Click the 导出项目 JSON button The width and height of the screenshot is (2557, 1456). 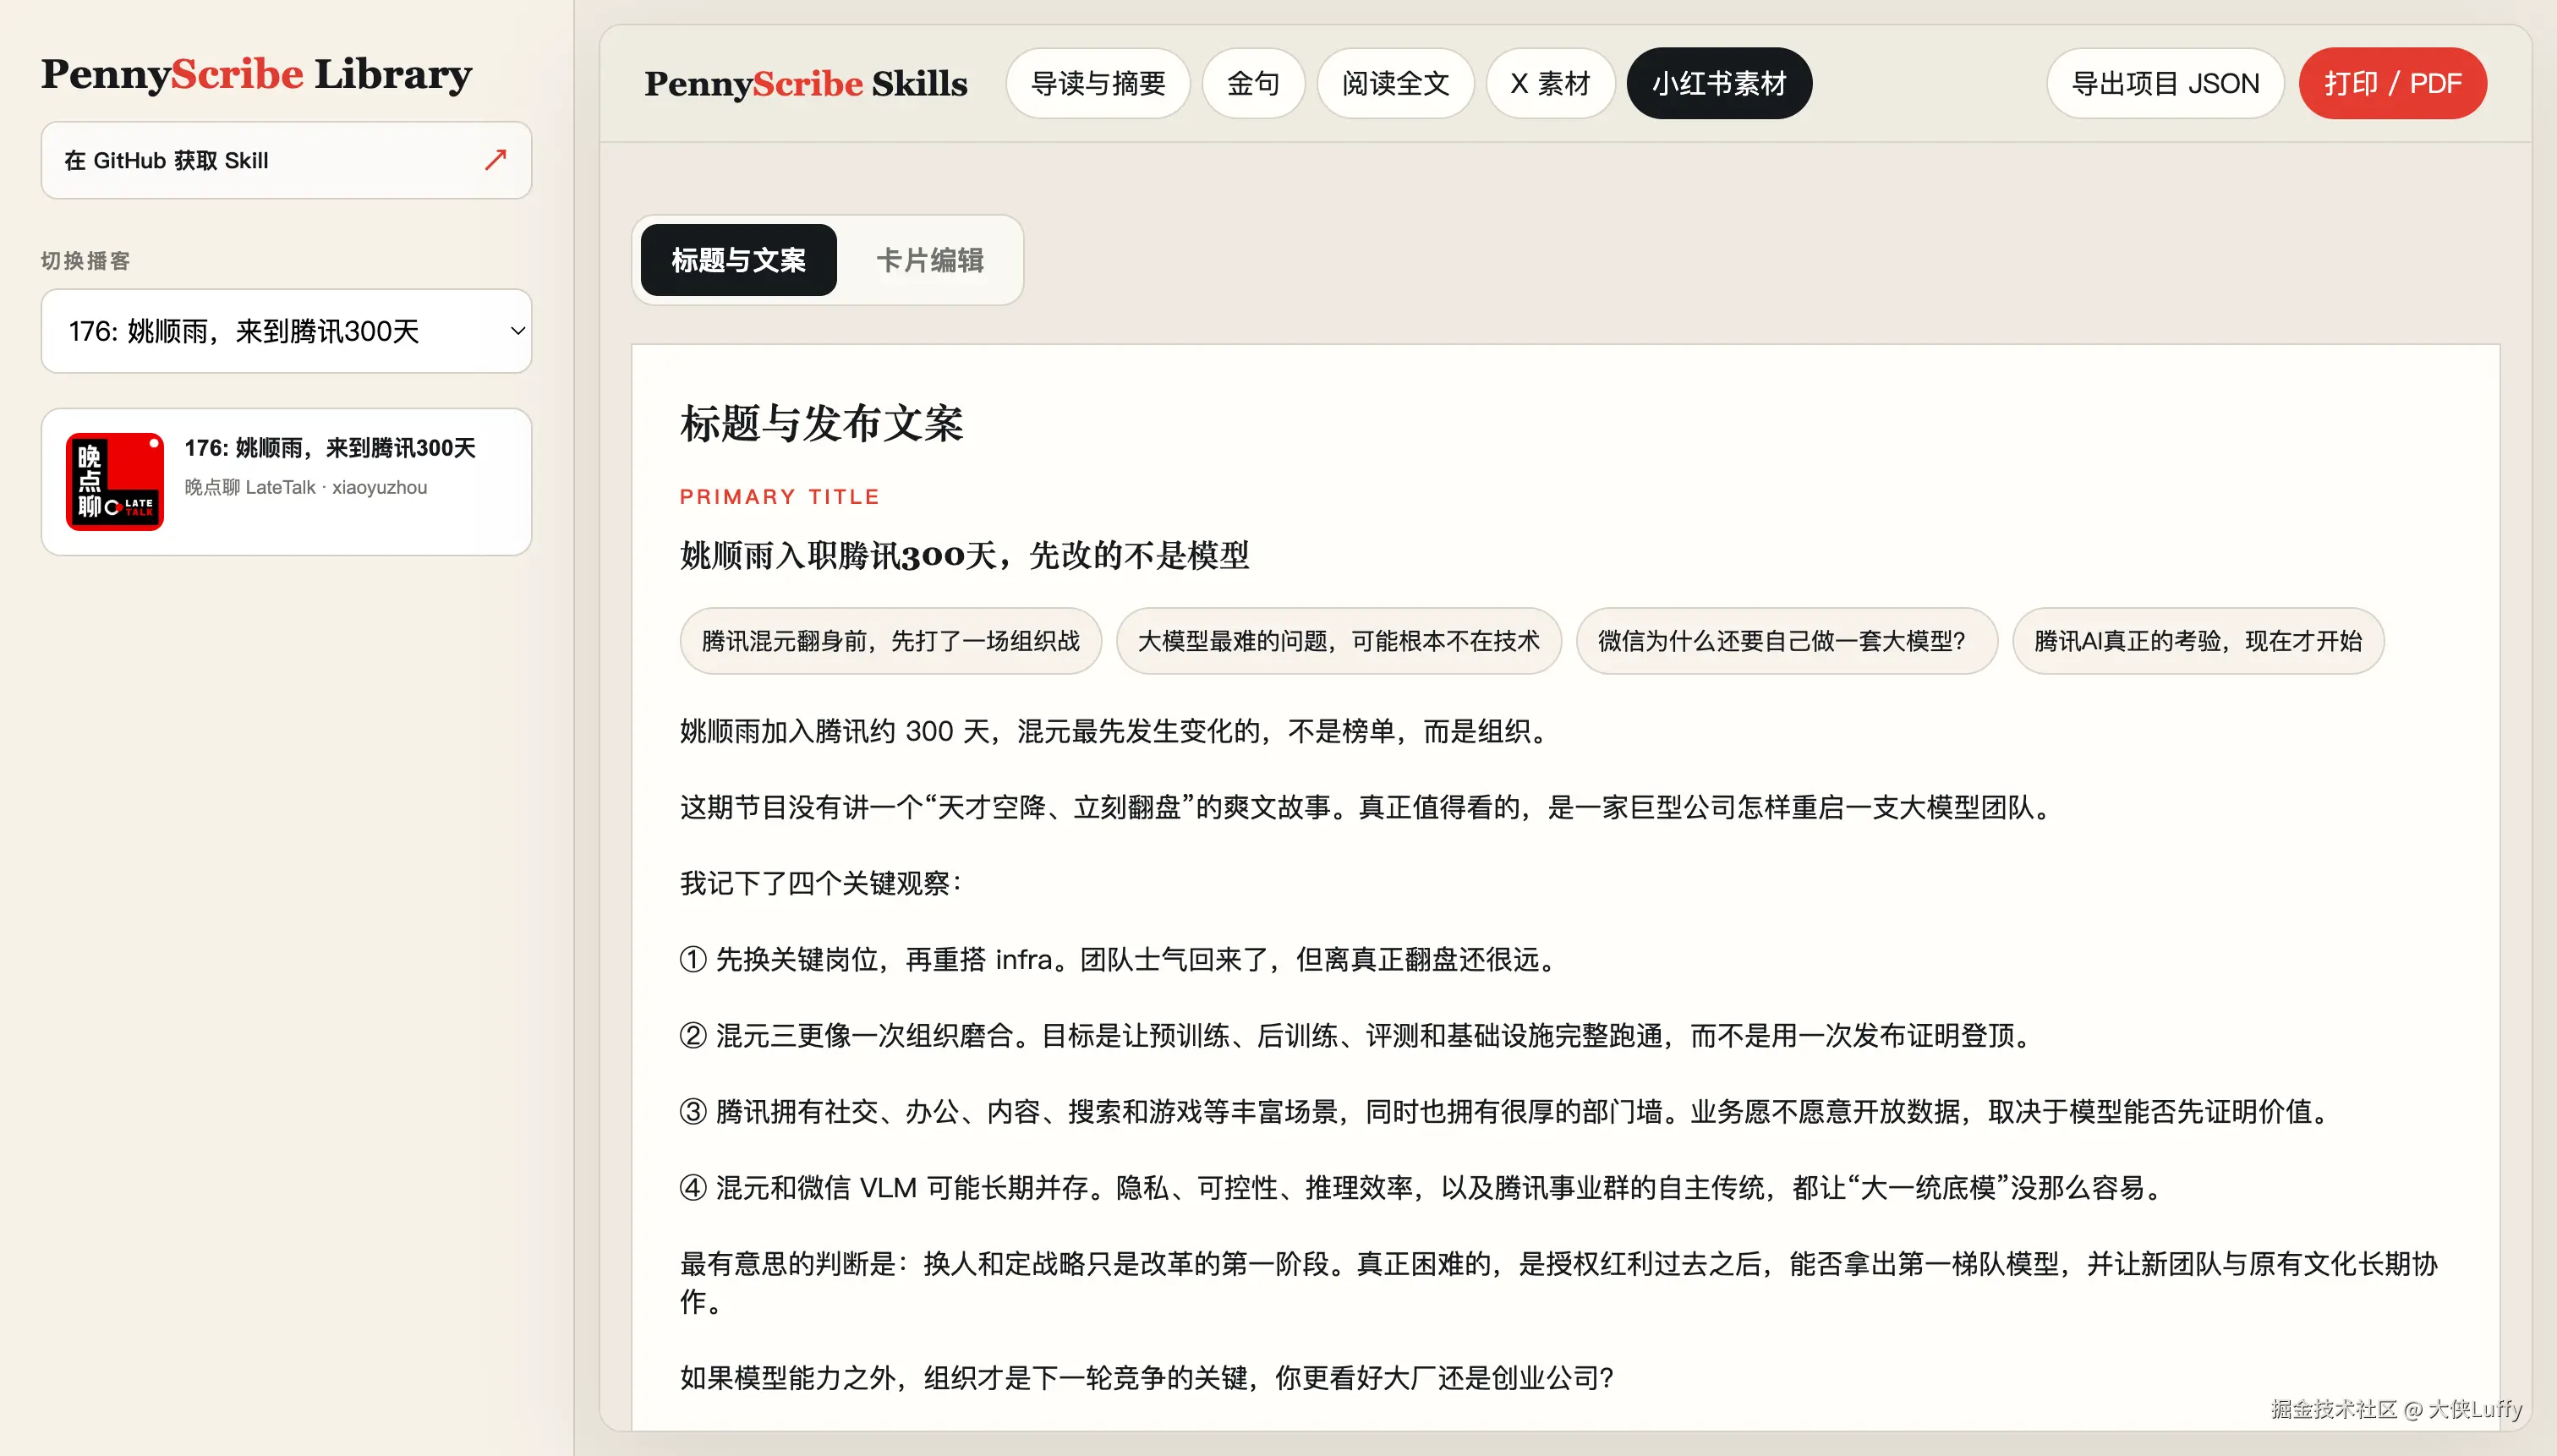tap(2165, 83)
